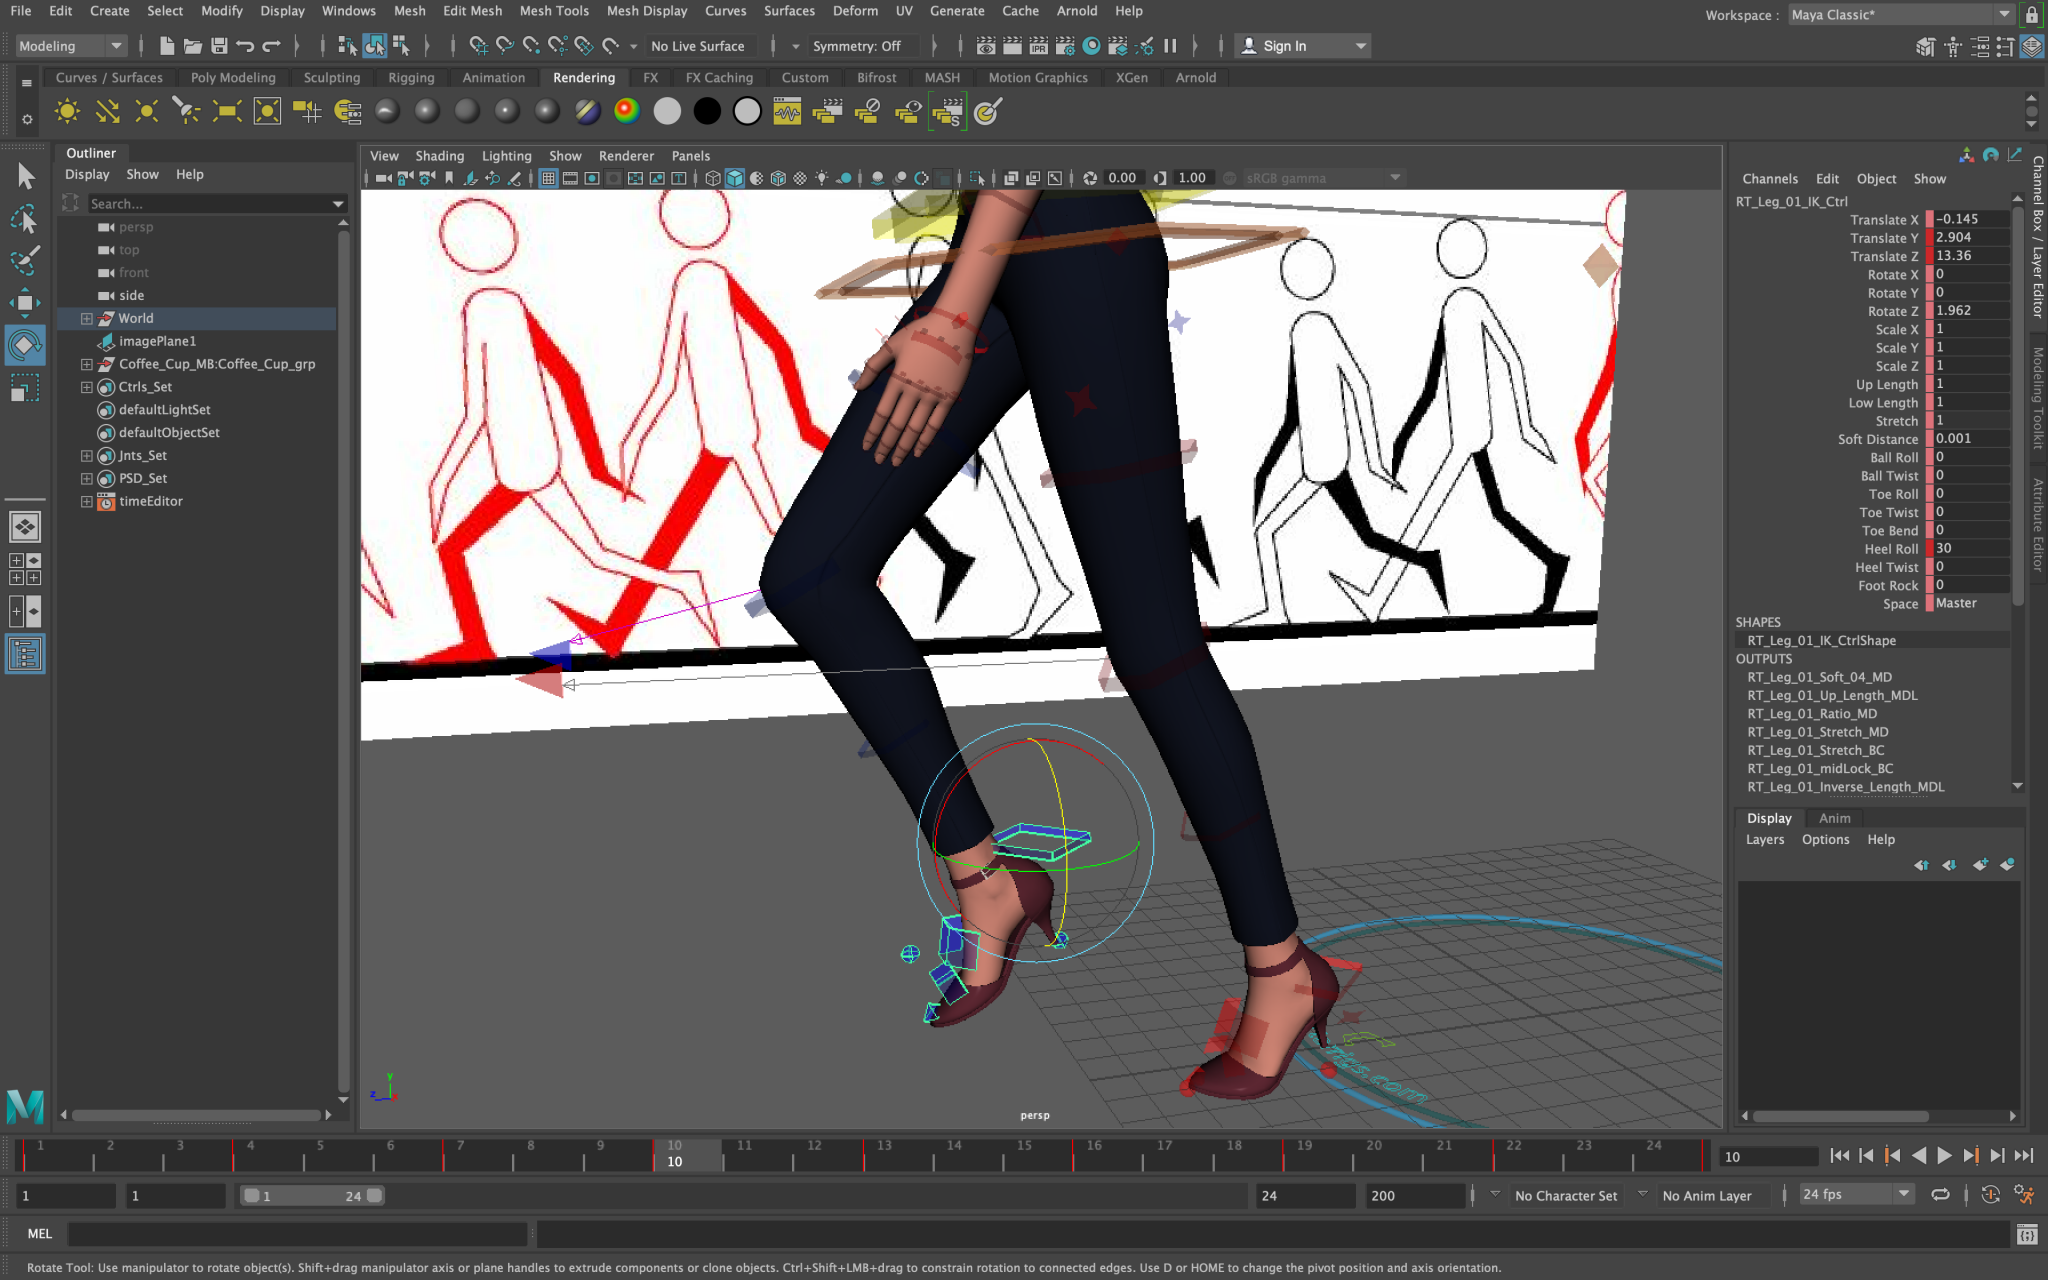2048x1280 pixels.
Task: Start an IPR render from the status line
Action: coord(1039,46)
